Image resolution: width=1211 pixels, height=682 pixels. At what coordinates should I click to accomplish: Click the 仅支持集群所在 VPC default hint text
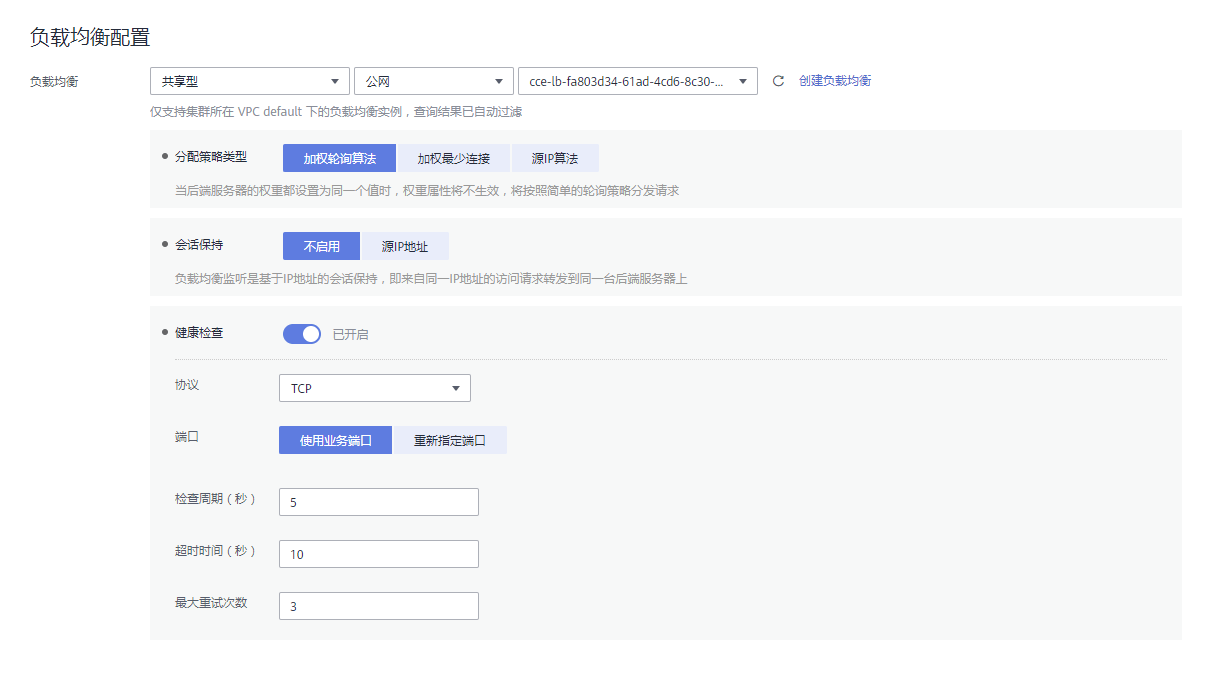336,112
